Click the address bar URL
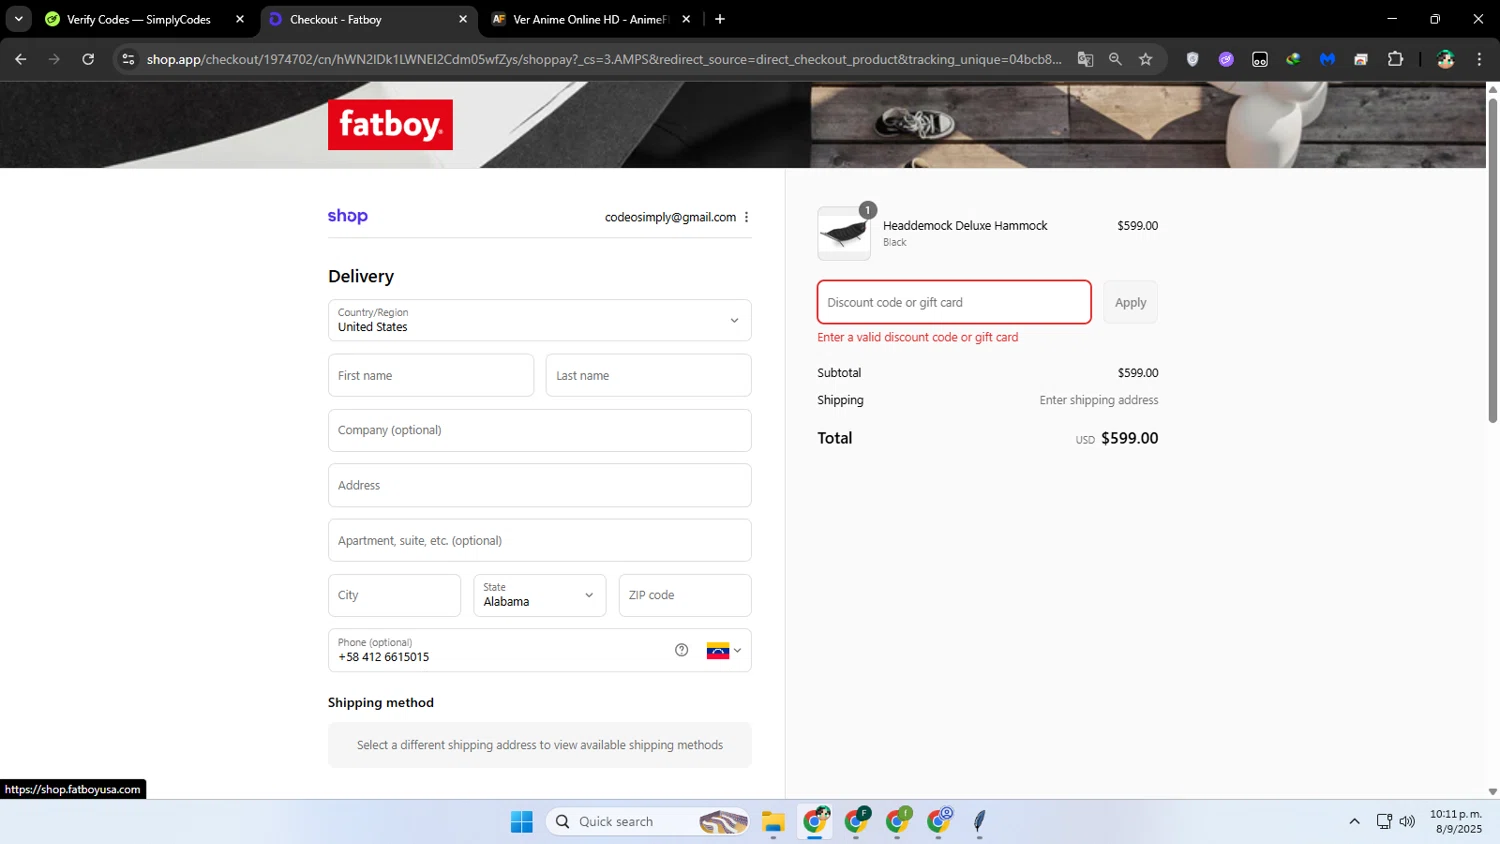Screen dimensions: 1500x844 pos(603,59)
